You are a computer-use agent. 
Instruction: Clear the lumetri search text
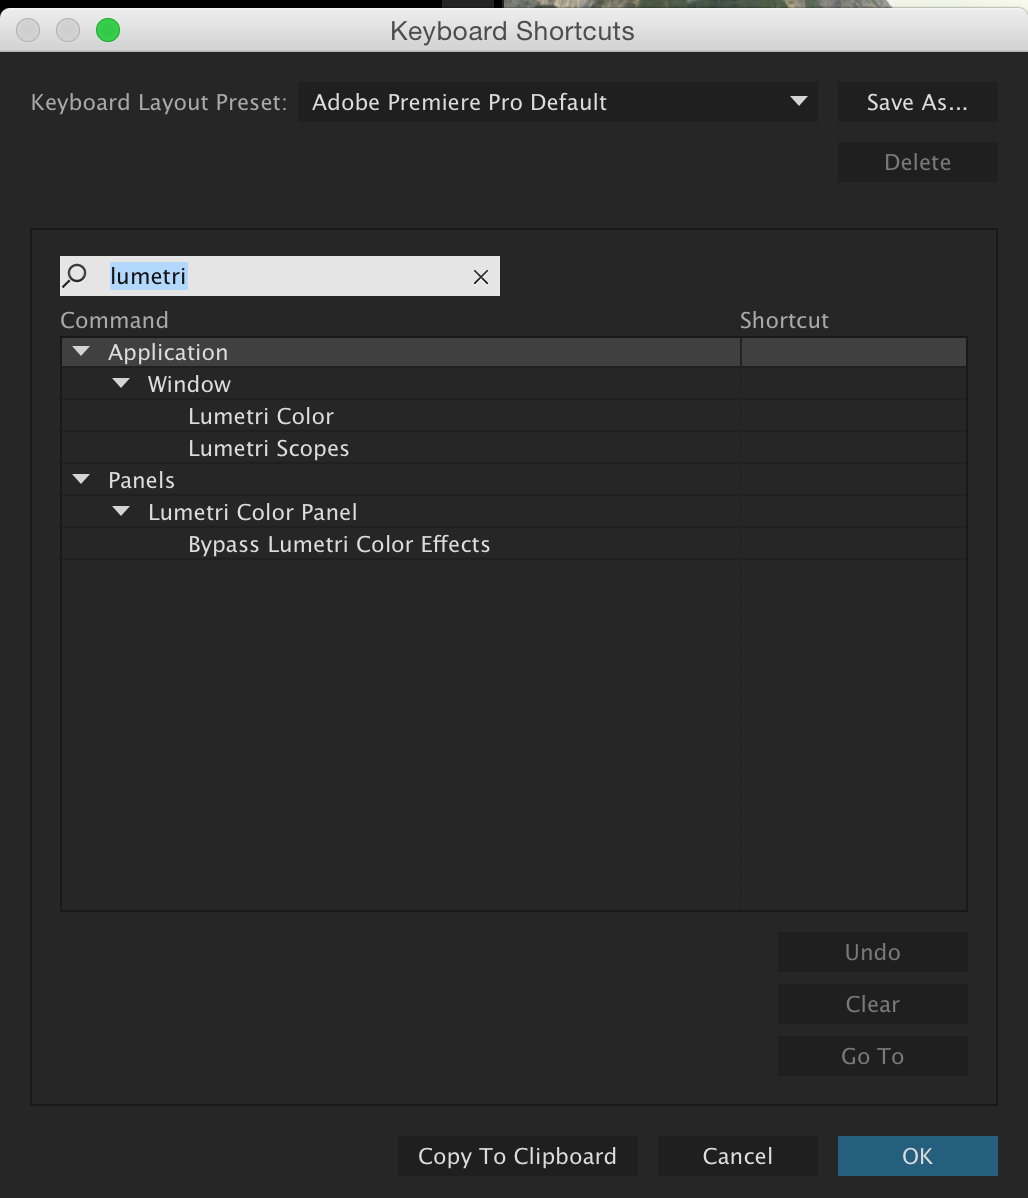[480, 277]
